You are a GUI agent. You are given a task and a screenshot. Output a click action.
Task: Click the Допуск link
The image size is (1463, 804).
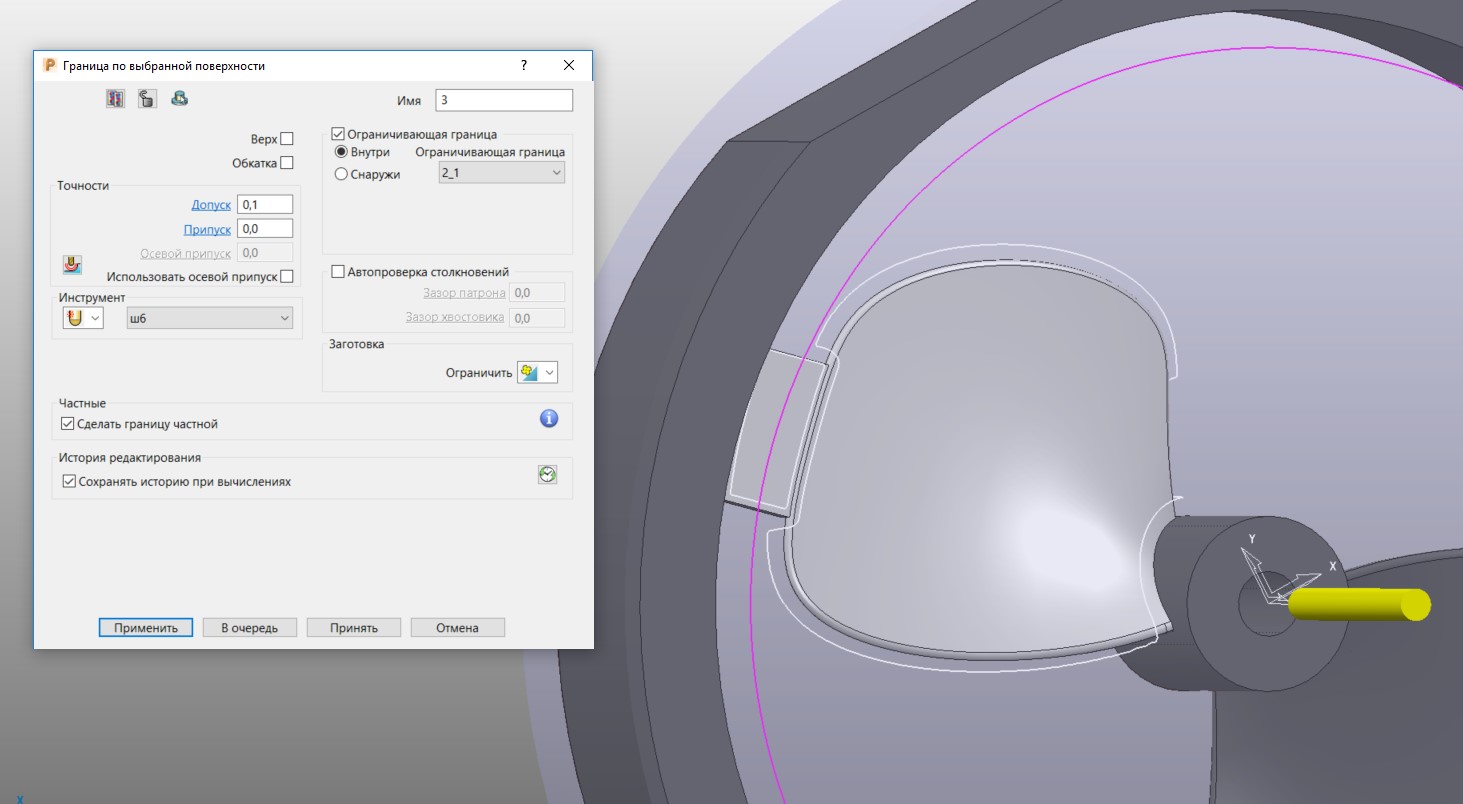tap(211, 205)
